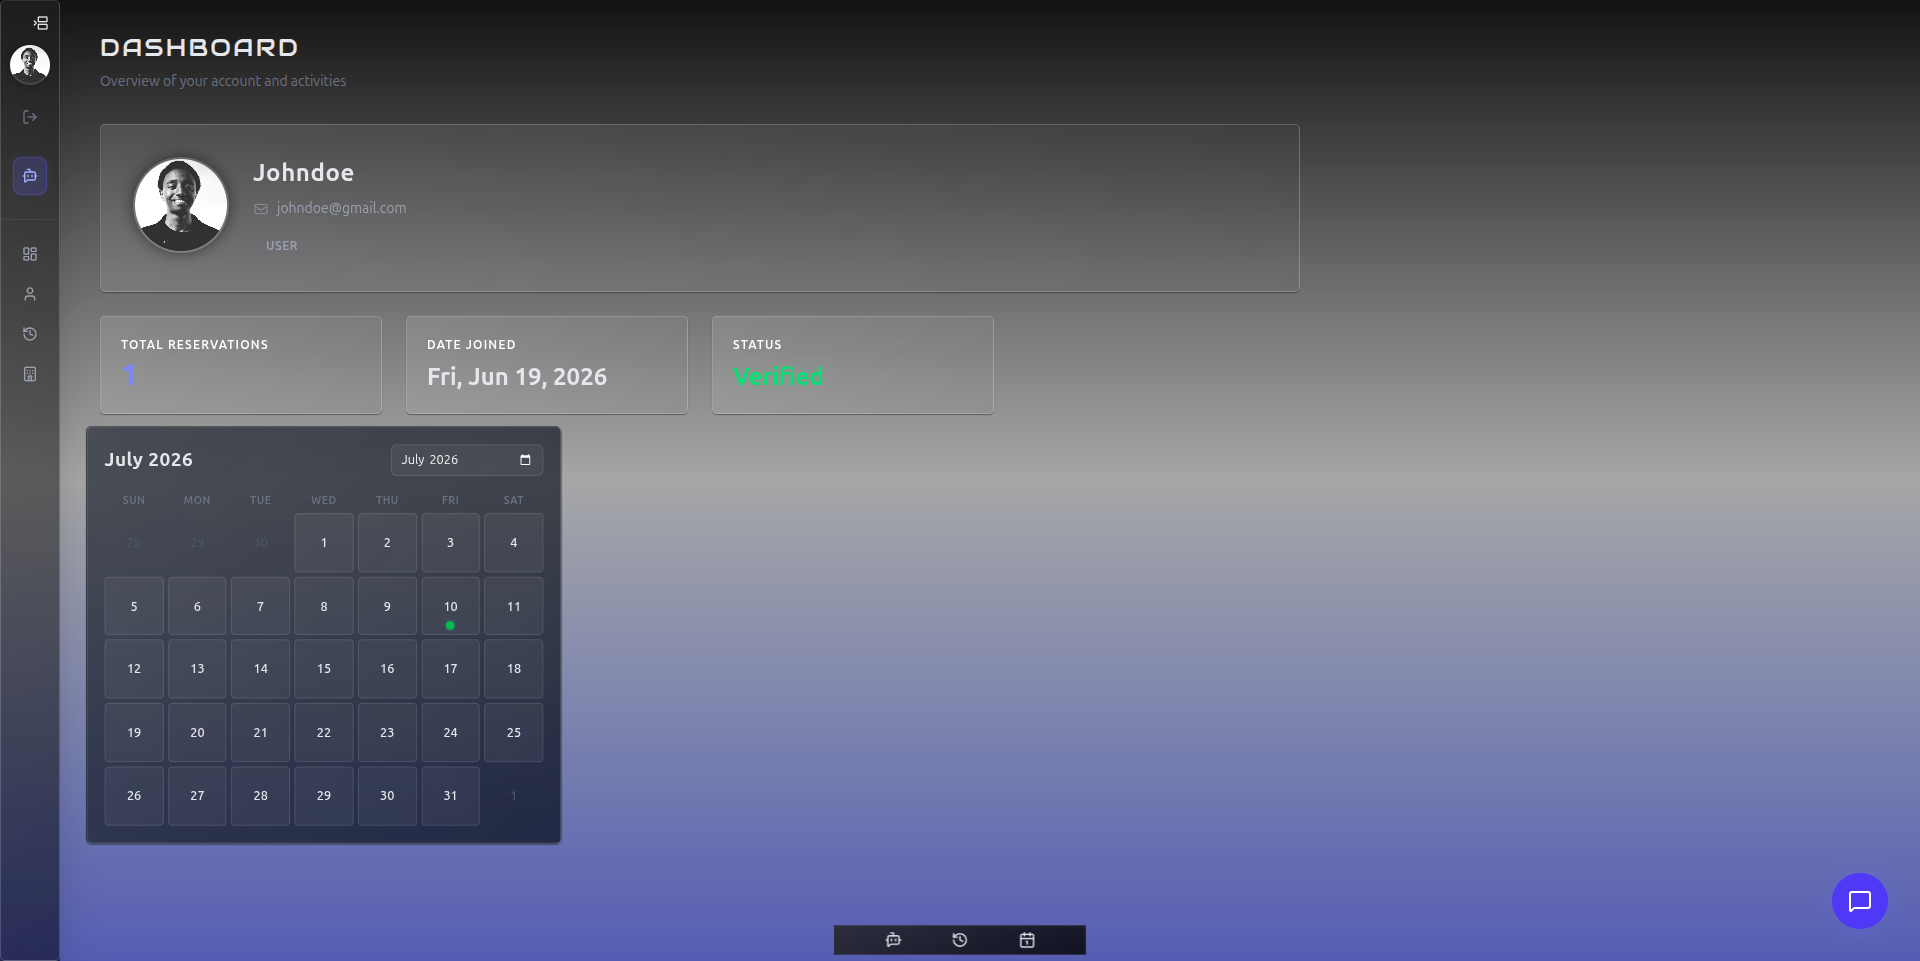This screenshot has width=1920, height=961.
Task: Choose day 29 in the last calendar row
Action: click(x=324, y=796)
